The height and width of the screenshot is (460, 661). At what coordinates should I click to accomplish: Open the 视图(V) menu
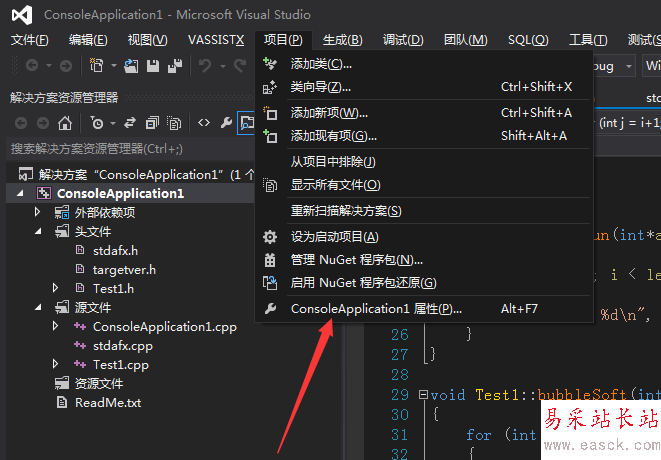pos(148,40)
